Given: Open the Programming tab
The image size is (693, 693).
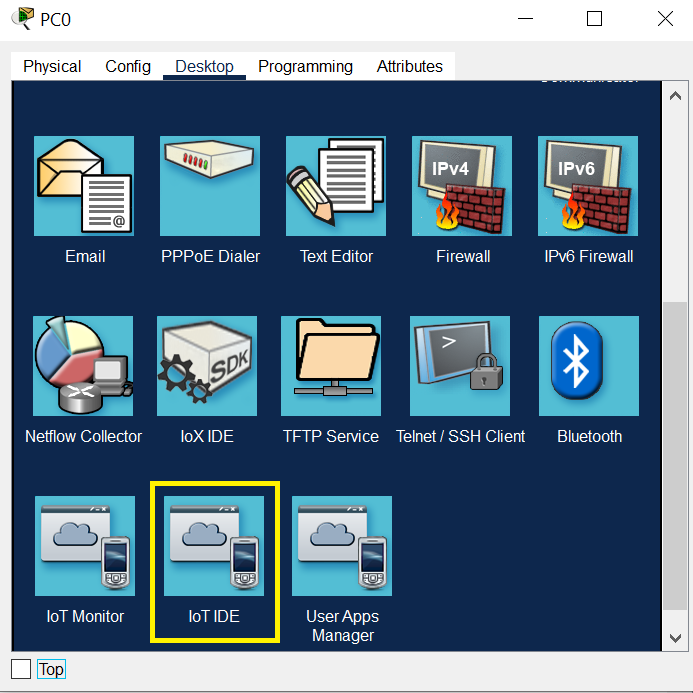Looking at the screenshot, I should pyautogui.click(x=305, y=66).
